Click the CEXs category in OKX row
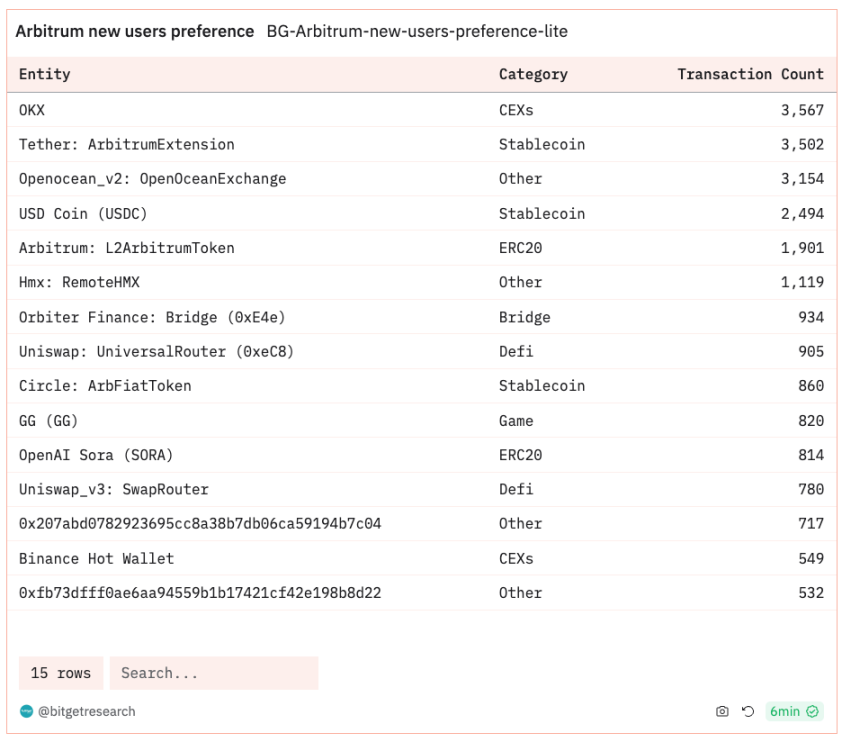The height and width of the screenshot is (742, 842). pos(516,110)
